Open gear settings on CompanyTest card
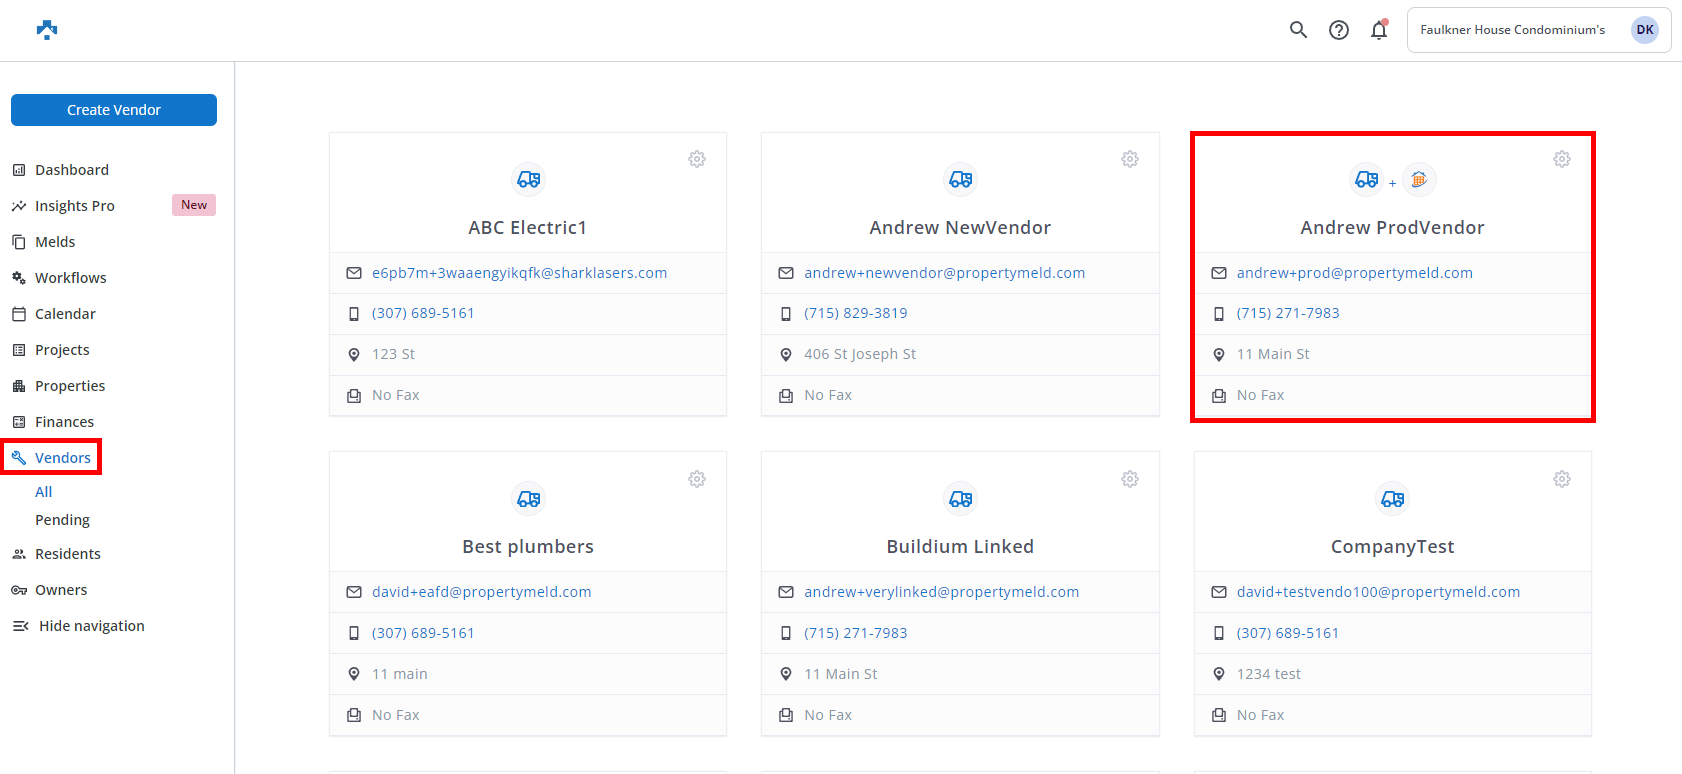Image resolution: width=1682 pixels, height=774 pixels. (1561, 479)
